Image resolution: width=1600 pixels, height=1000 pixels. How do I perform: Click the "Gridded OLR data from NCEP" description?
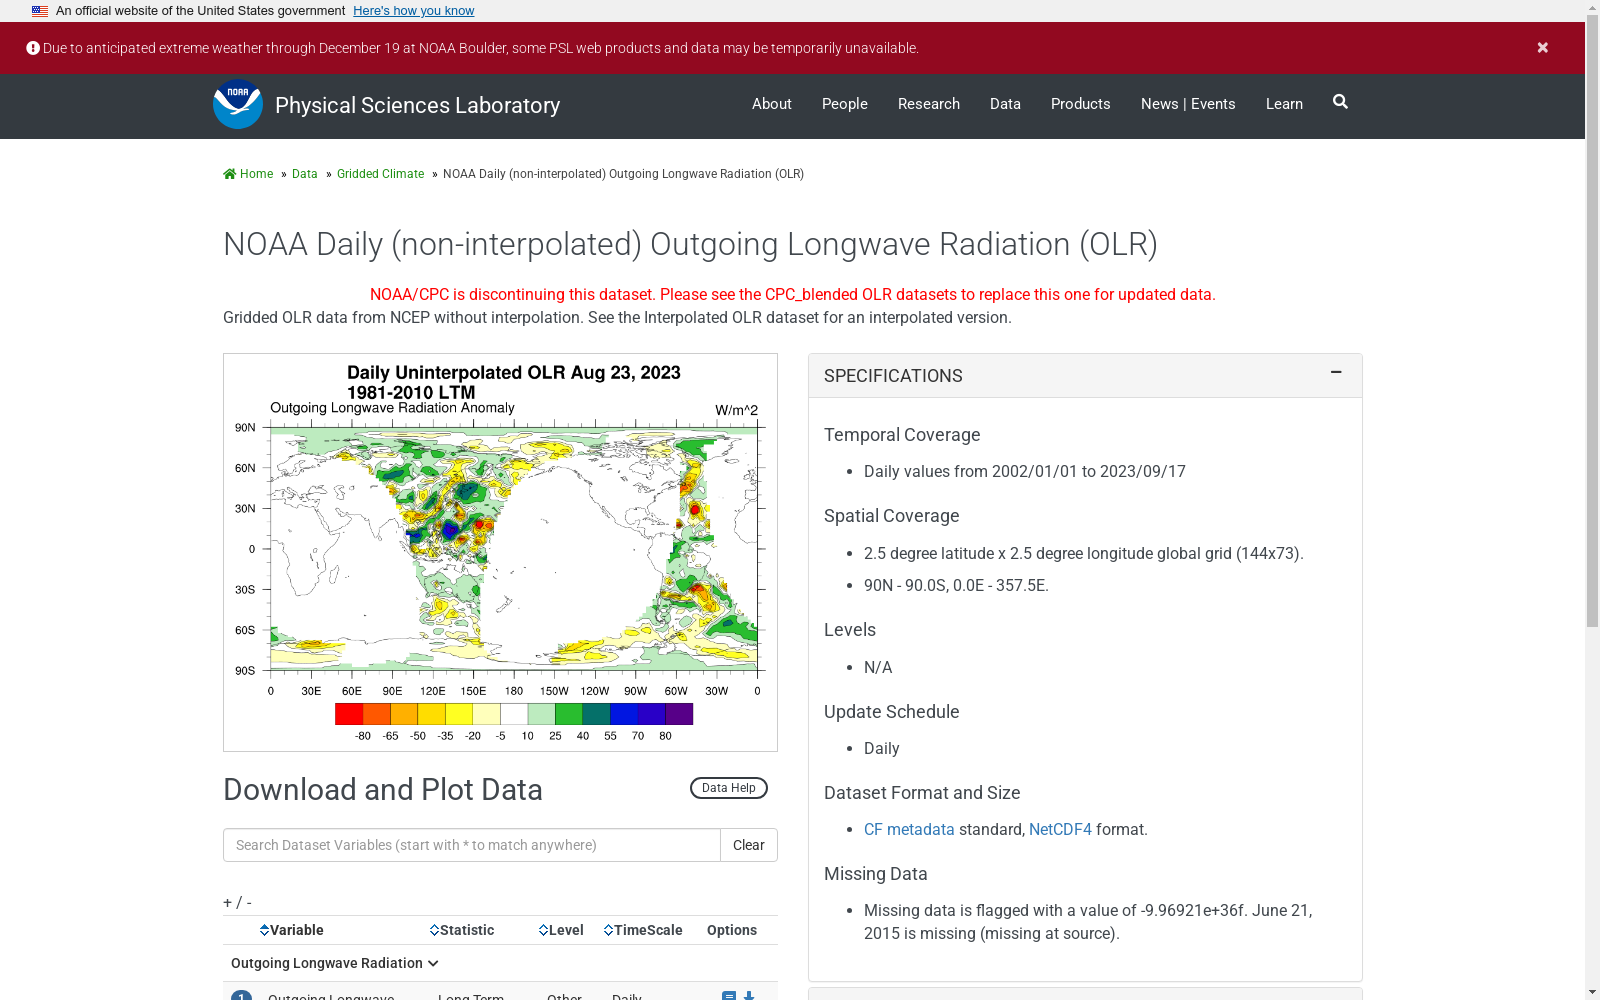click(x=617, y=318)
